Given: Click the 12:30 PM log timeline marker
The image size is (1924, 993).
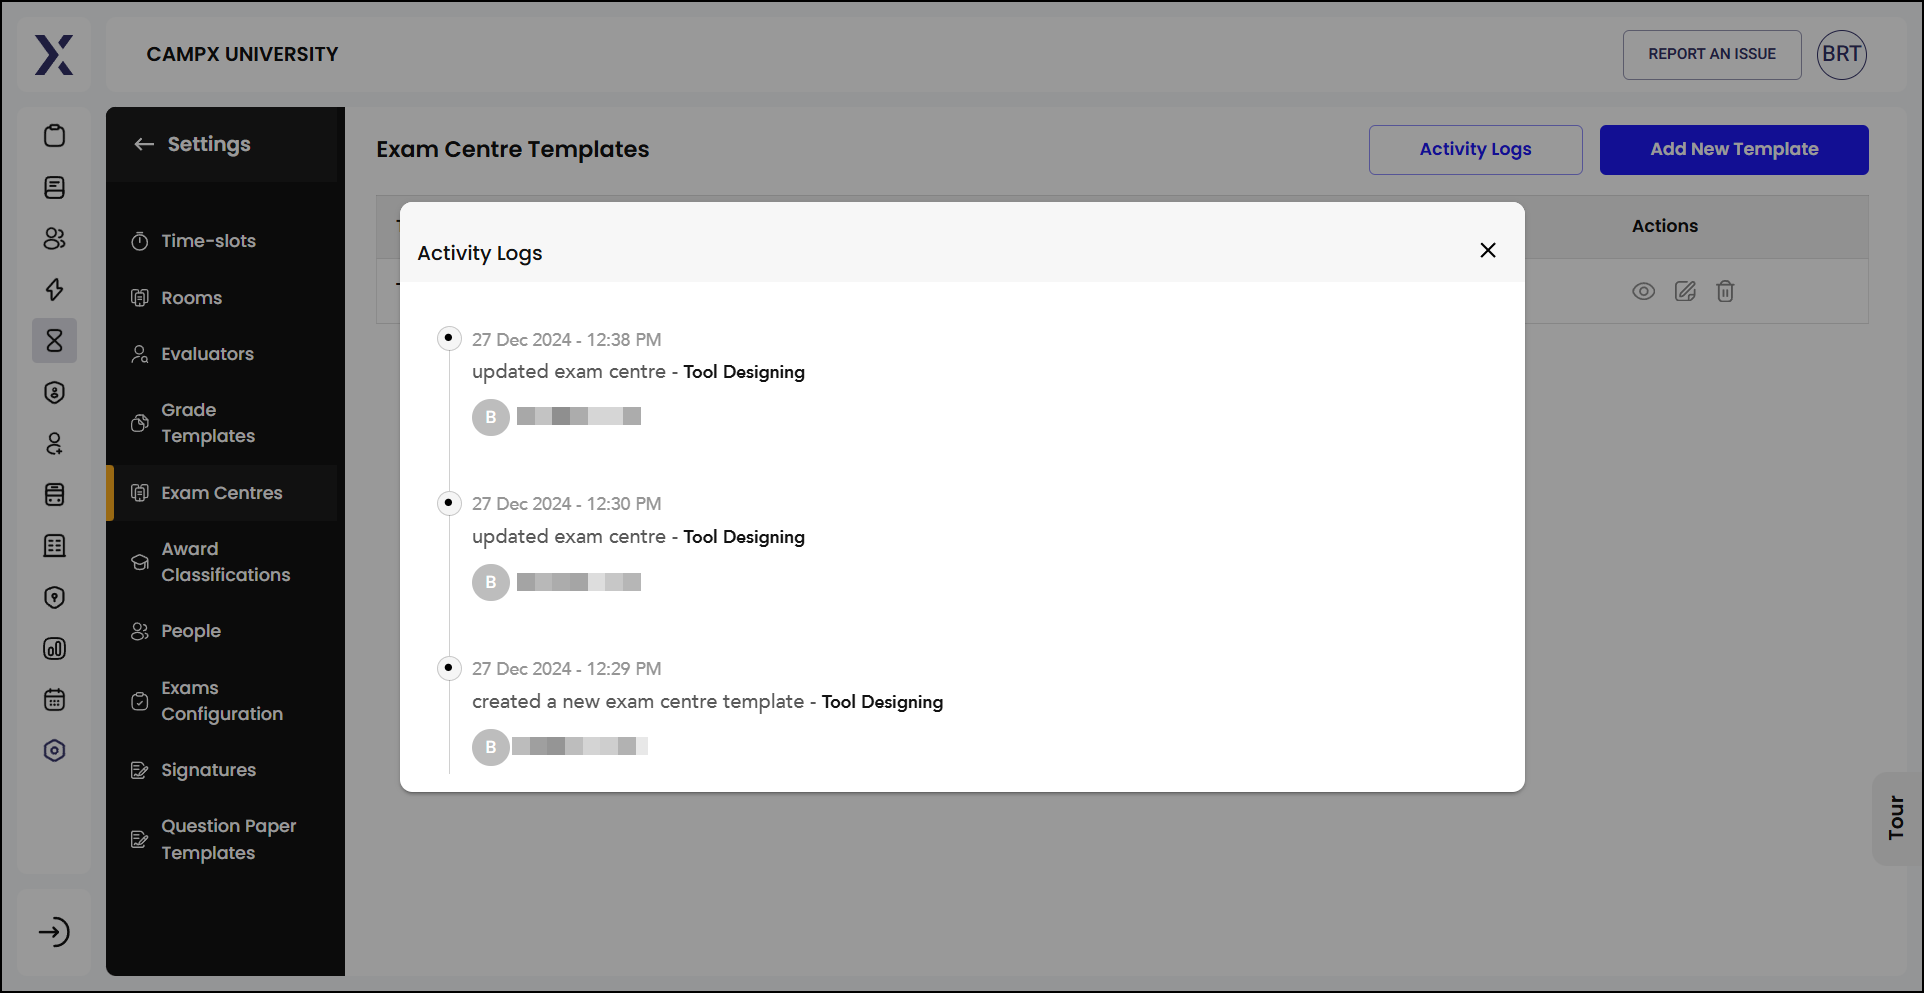Looking at the screenshot, I should point(449,502).
